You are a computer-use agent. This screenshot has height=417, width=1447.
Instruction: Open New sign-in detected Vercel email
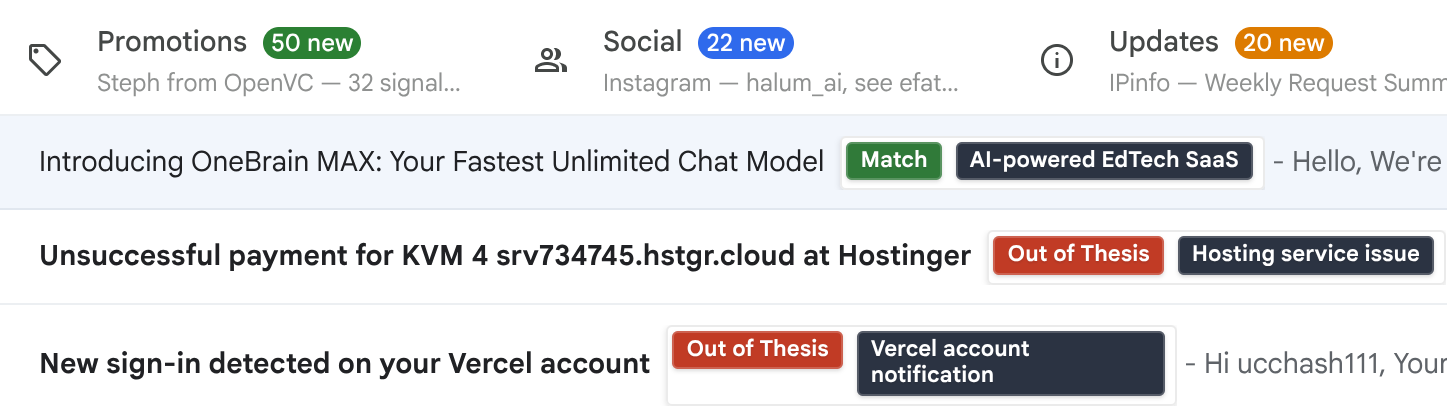[723, 363]
